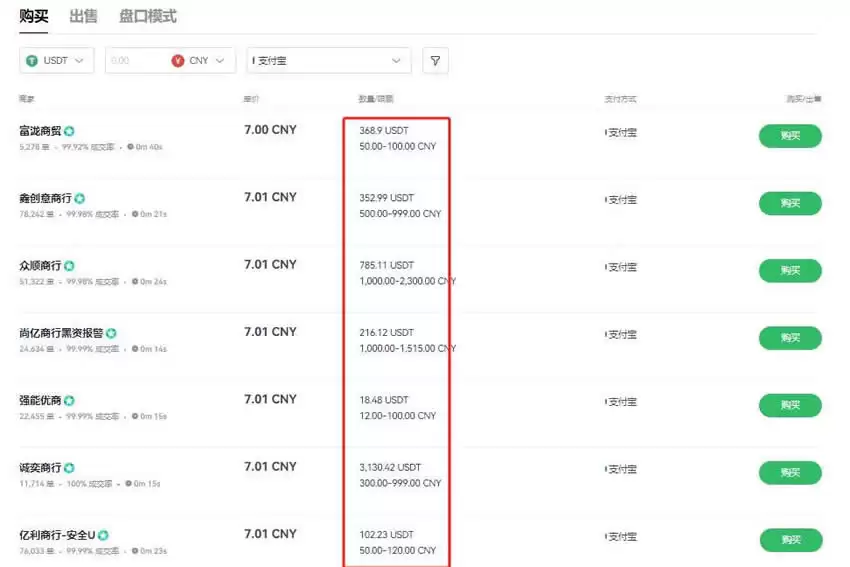Click the filter funnel icon
This screenshot has height=567, width=850.
click(435, 61)
